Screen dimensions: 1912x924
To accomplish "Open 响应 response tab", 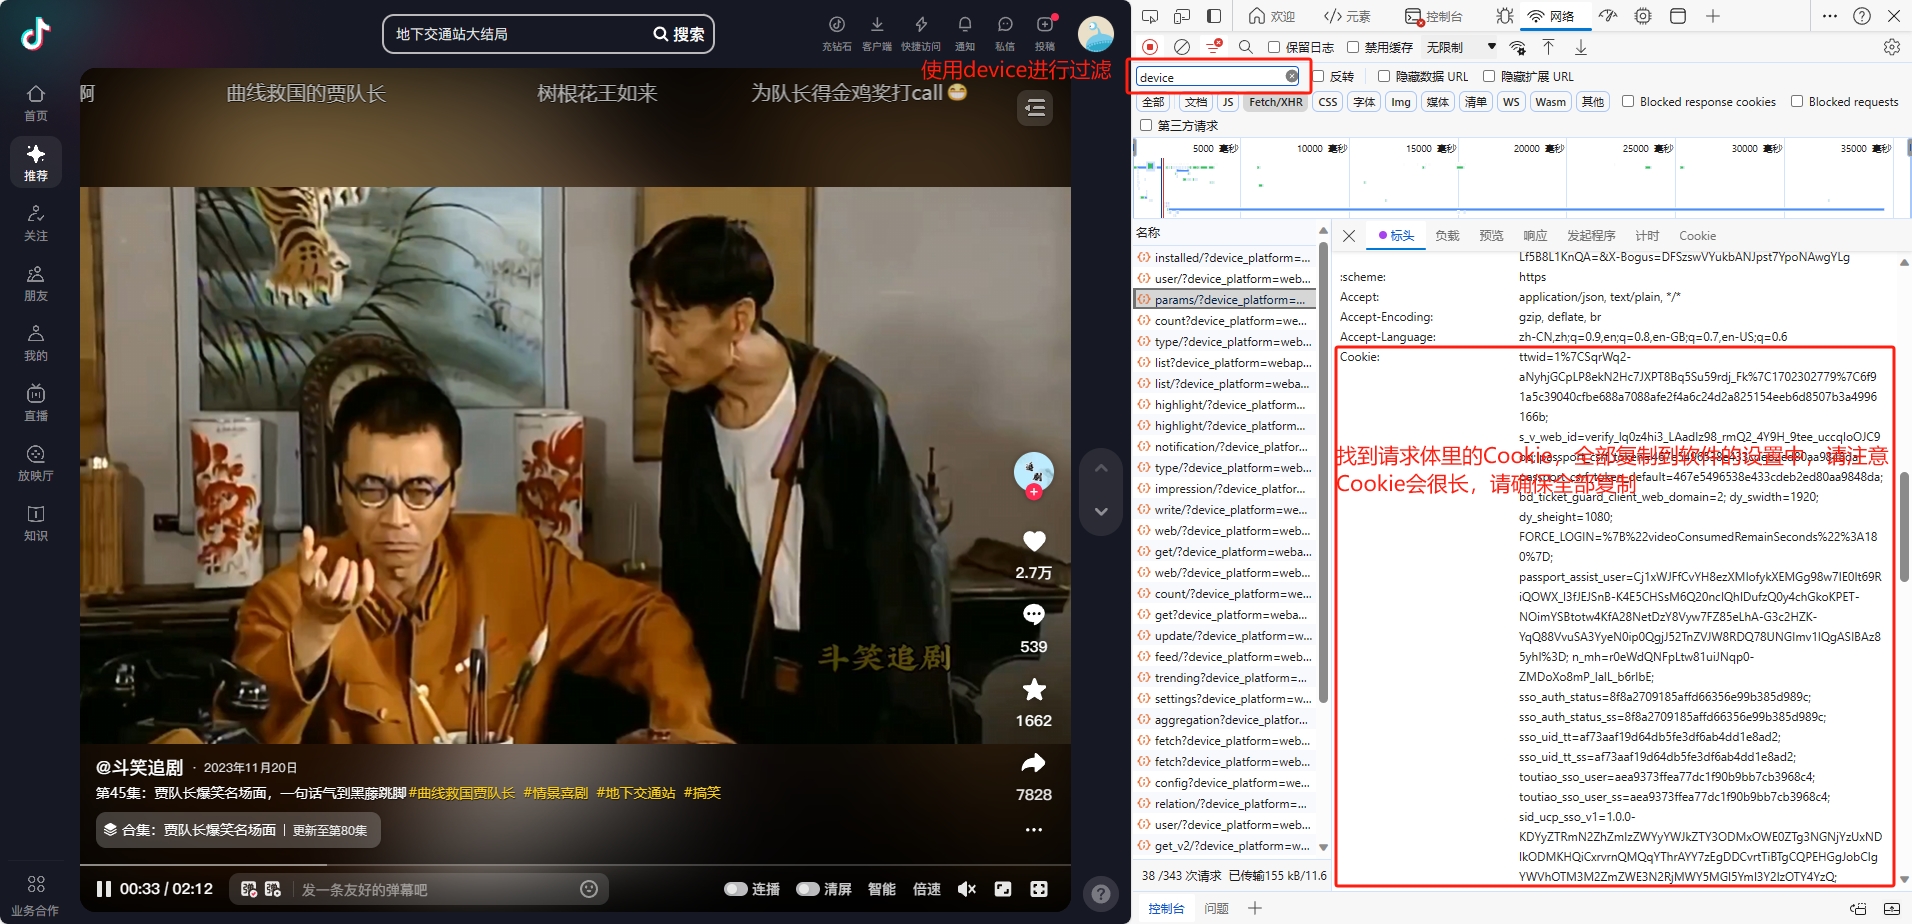I will [1535, 236].
